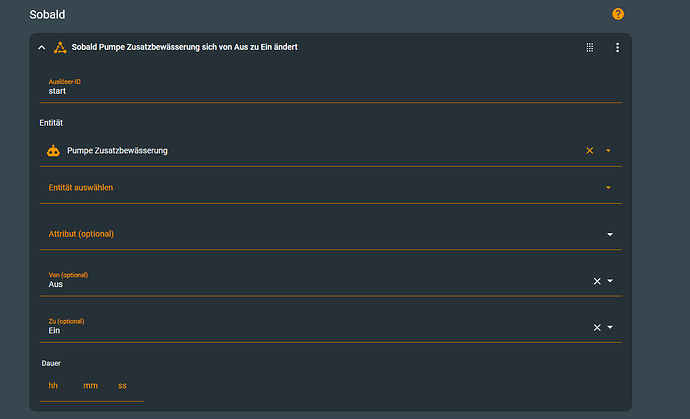
Task: Click the Von field showing Aus
Action: [x=300, y=284]
